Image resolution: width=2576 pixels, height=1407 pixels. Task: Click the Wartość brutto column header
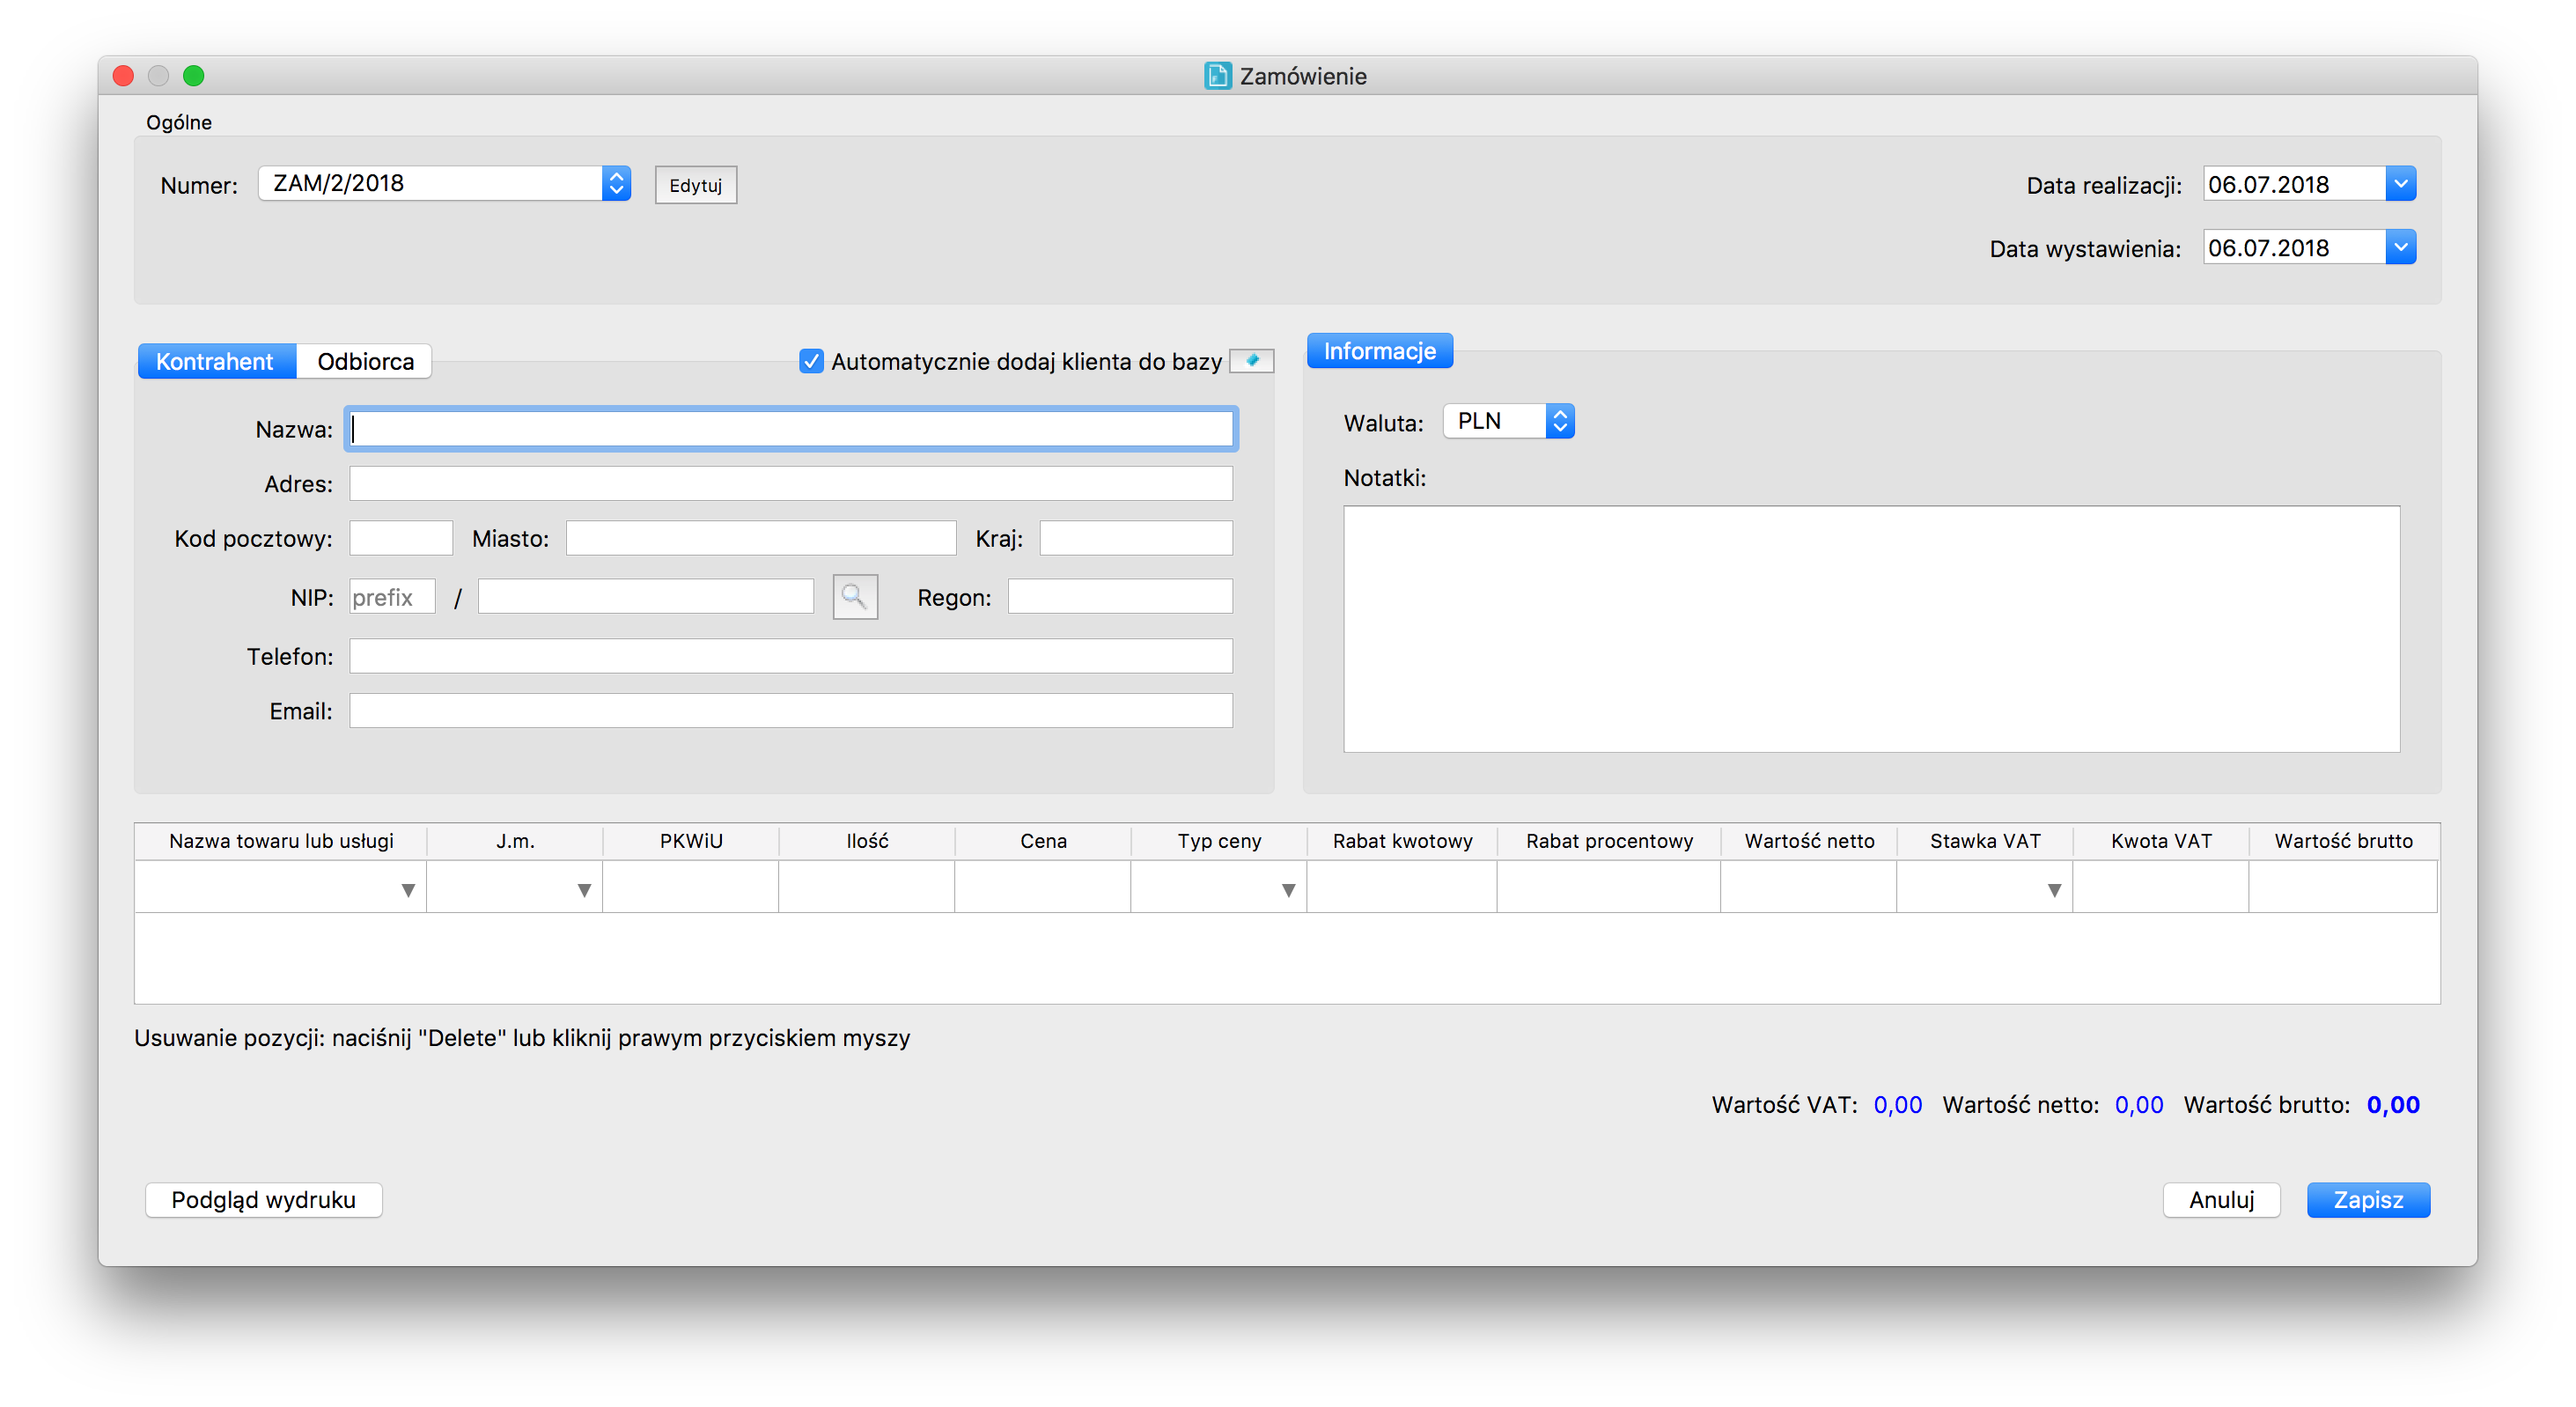click(x=2343, y=841)
